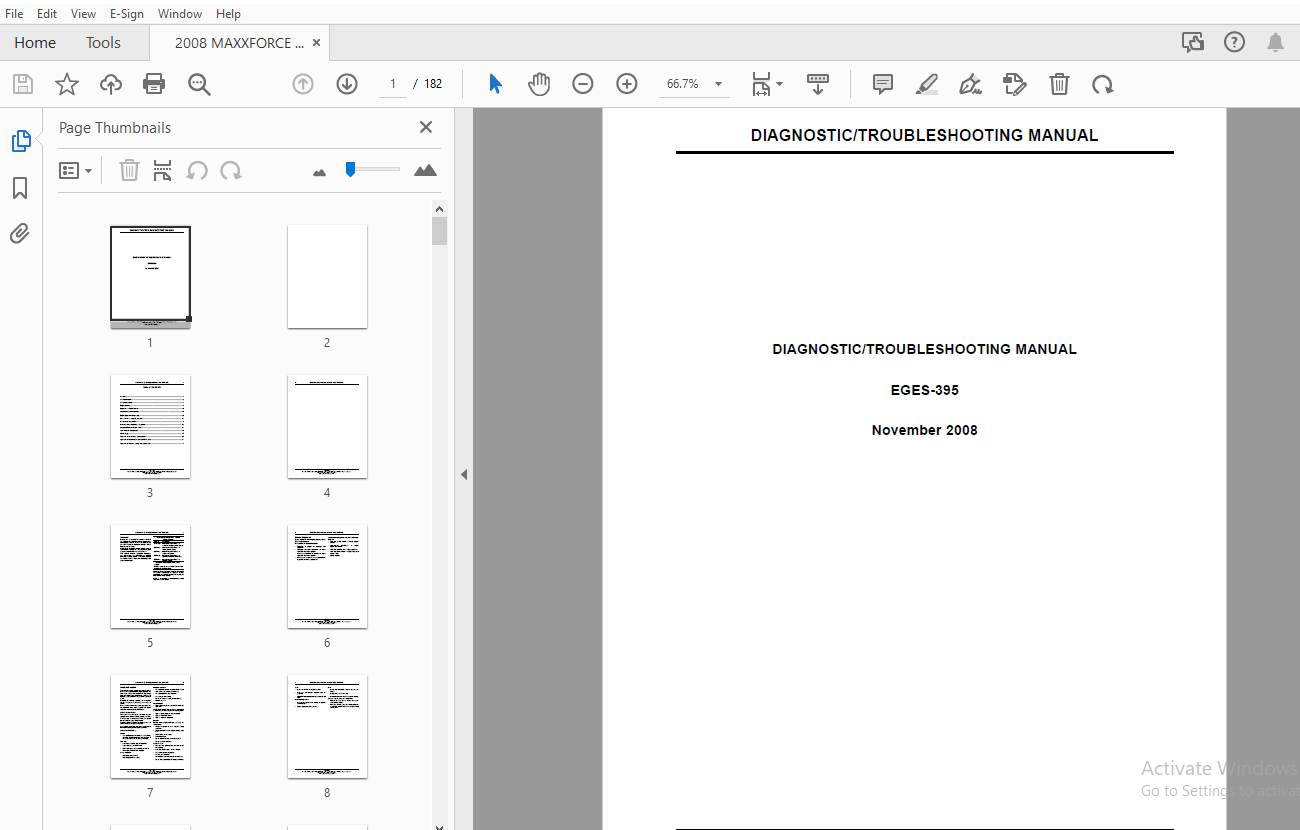This screenshot has height=830, width=1300.
Task: Open the Help question mark icon
Action: 1235,42
